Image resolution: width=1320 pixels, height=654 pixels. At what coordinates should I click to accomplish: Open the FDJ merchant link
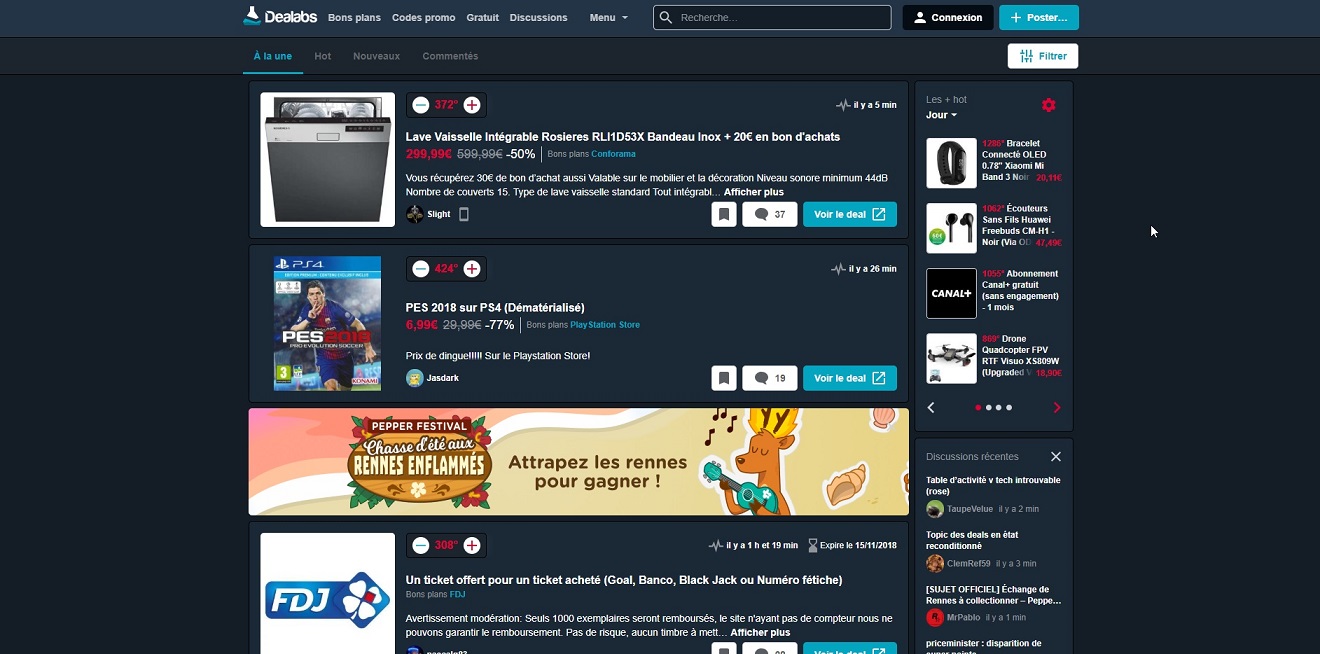pyautogui.click(x=457, y=594)
